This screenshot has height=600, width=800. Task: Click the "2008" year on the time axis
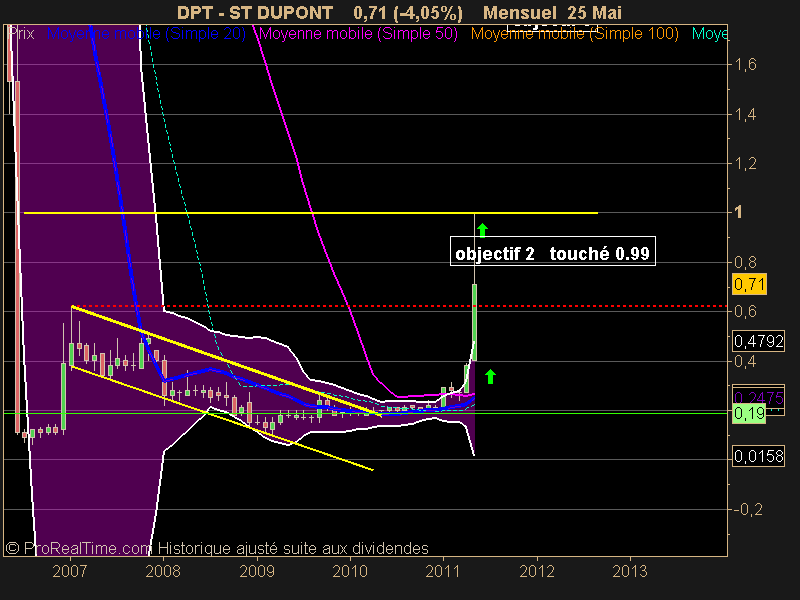coord(163,571)
